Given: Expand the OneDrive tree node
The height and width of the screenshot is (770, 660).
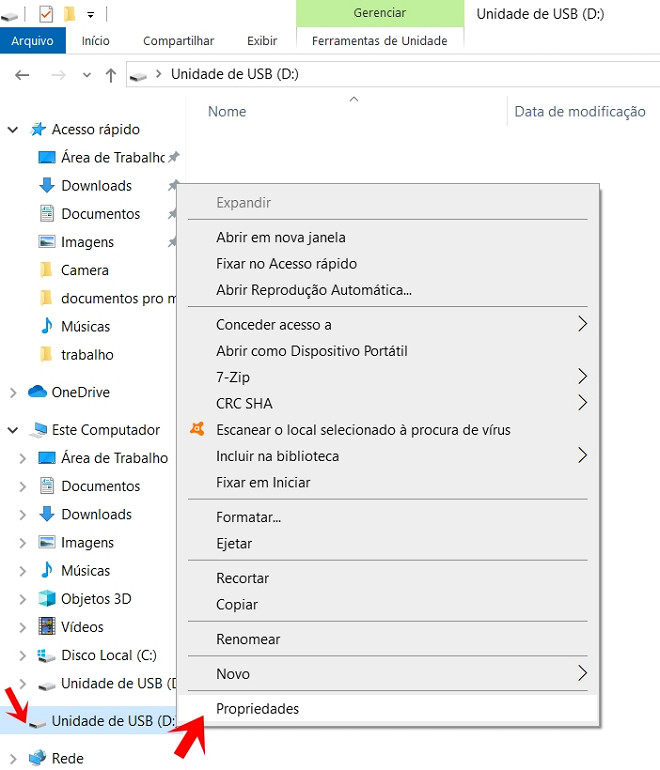Looking at the screenshot, I should pyautogui.click(x=13, y=392).
